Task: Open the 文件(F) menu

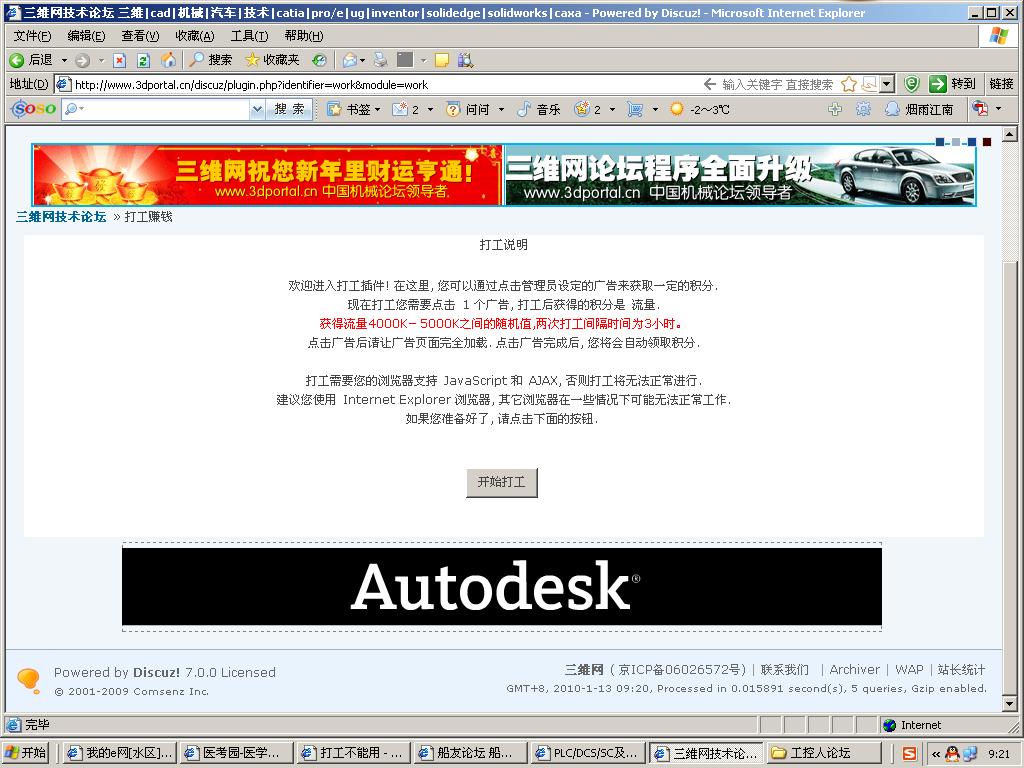Action: pyautogui.click(x=32, y=35)
